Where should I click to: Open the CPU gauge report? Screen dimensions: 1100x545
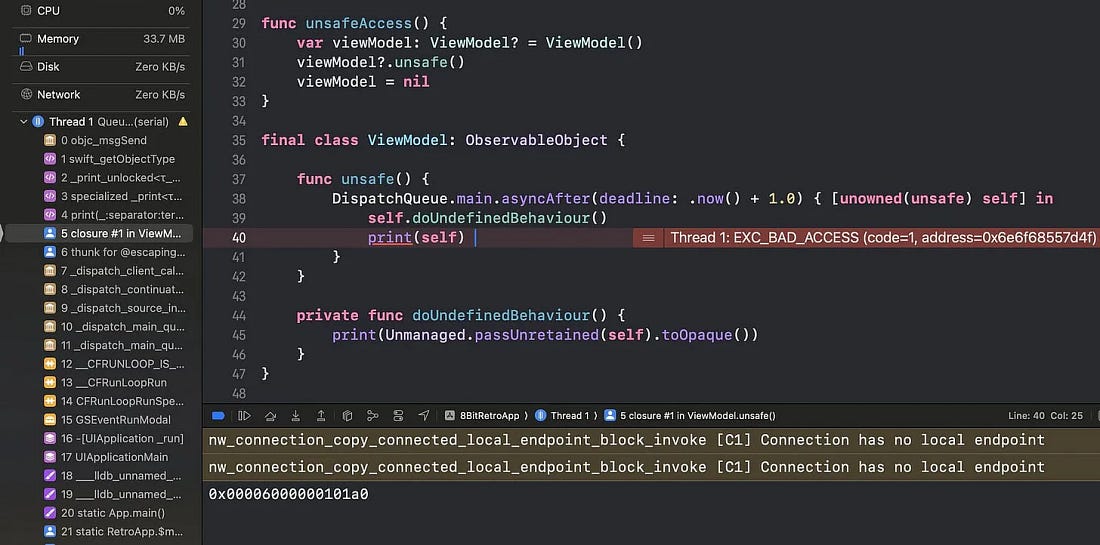(x=102, y=11)
